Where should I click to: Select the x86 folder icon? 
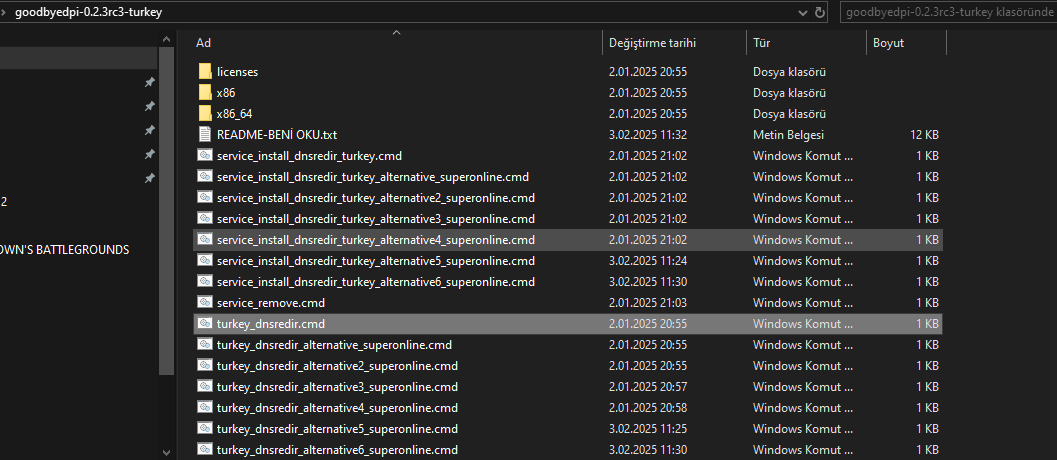[205, 92]
